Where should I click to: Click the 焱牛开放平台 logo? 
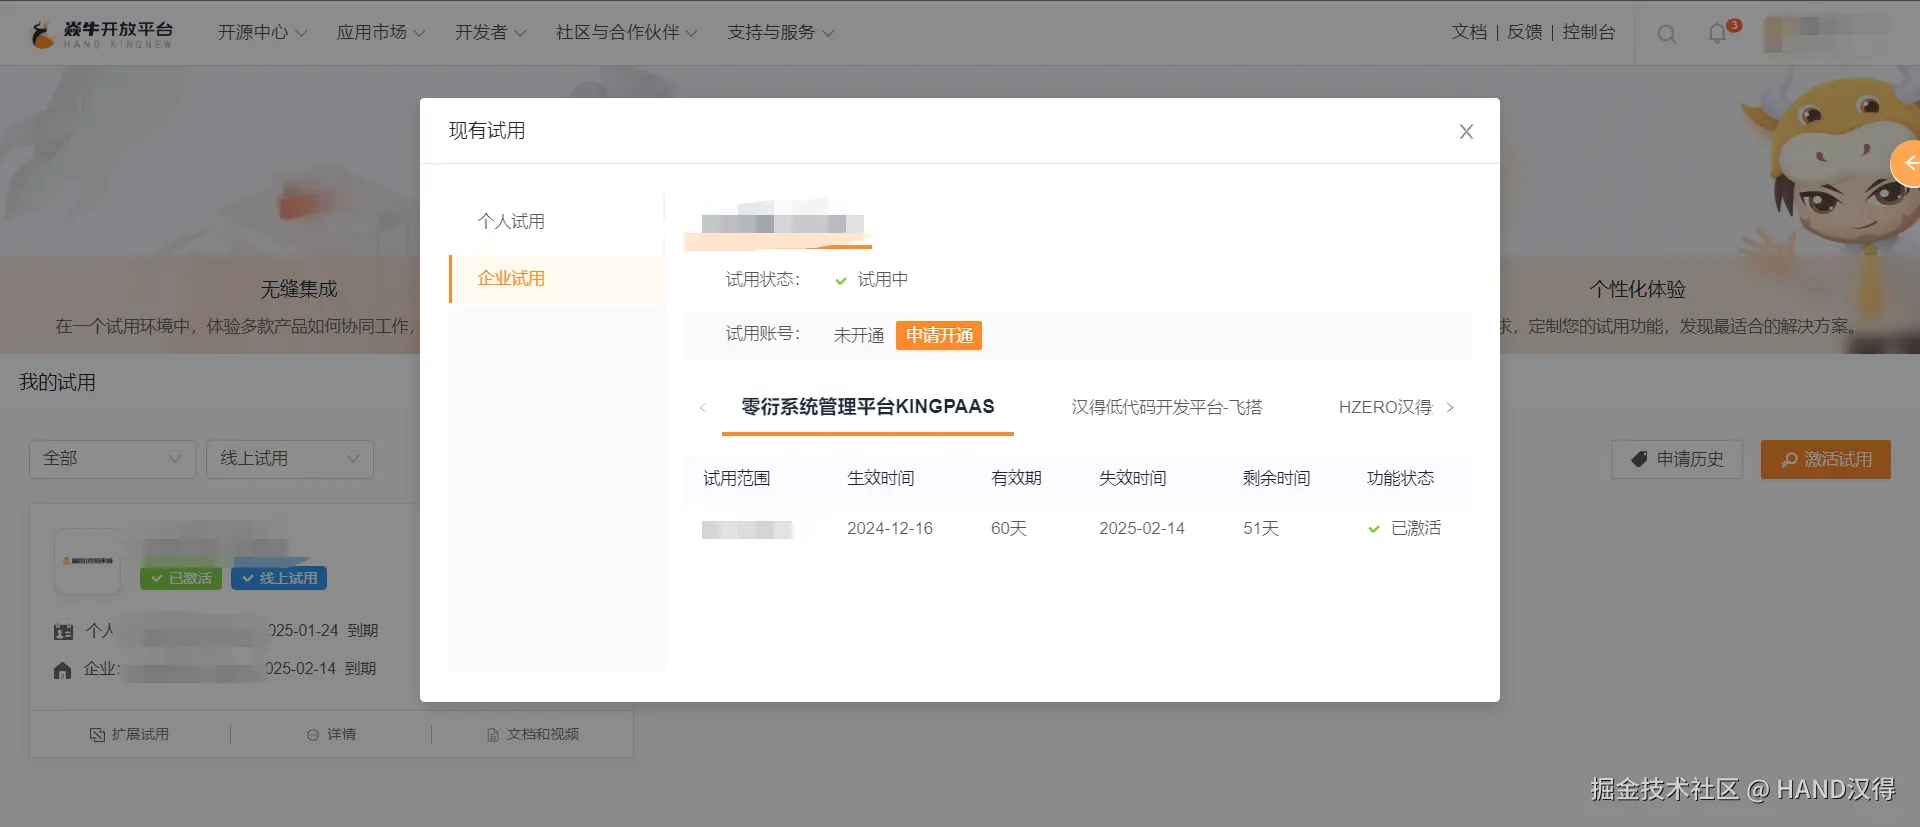pos(101,34)
